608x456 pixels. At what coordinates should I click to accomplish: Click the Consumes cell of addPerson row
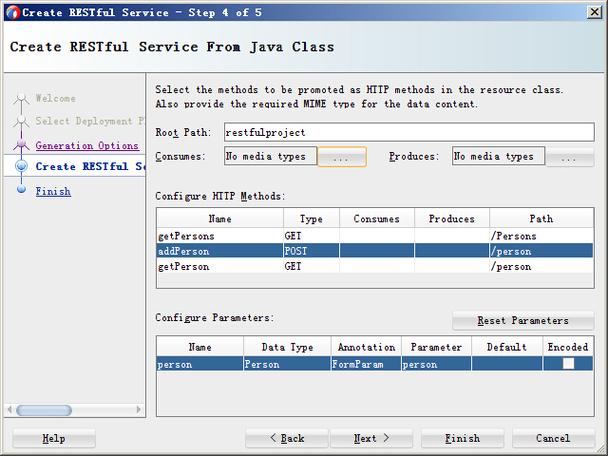tap(377, 251)
